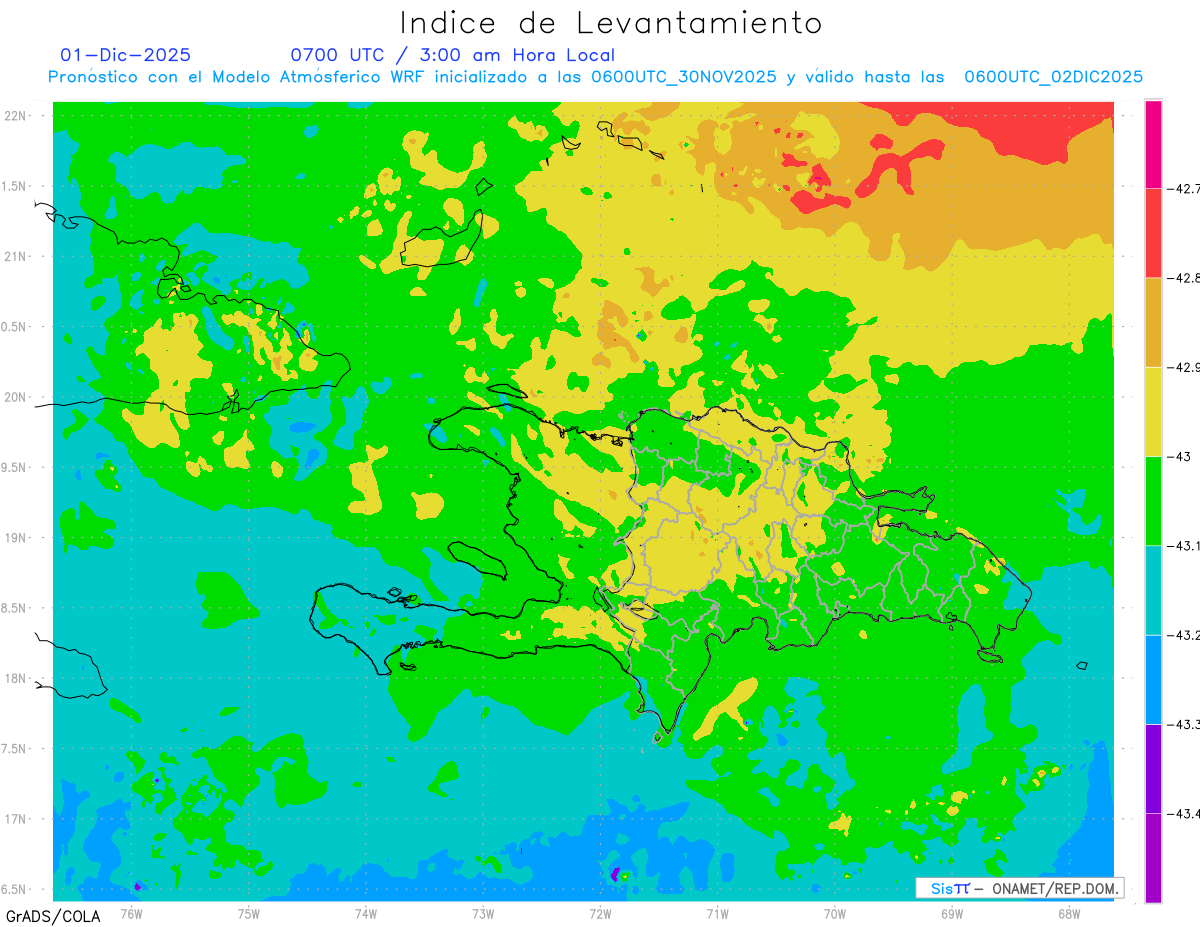Click the '0700 UTC / 3:00 am Hora Local' text
The width and height of the screenshot is (1200, 927).
[x=453, y=55]
